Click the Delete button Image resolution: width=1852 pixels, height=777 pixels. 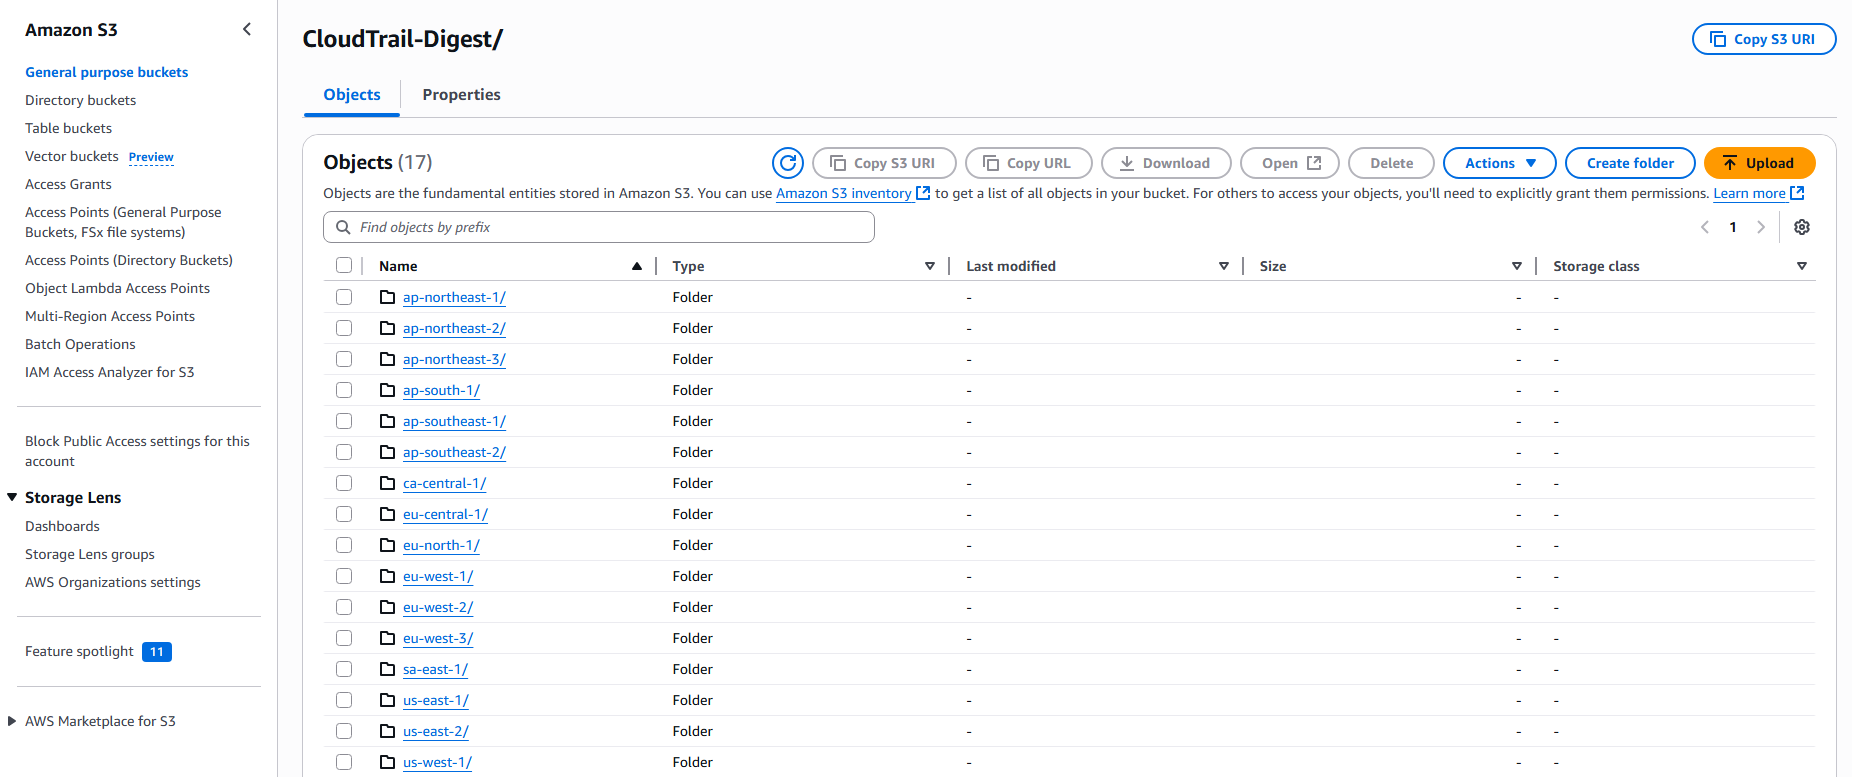pyautogui.click(x=1391, y=163)
